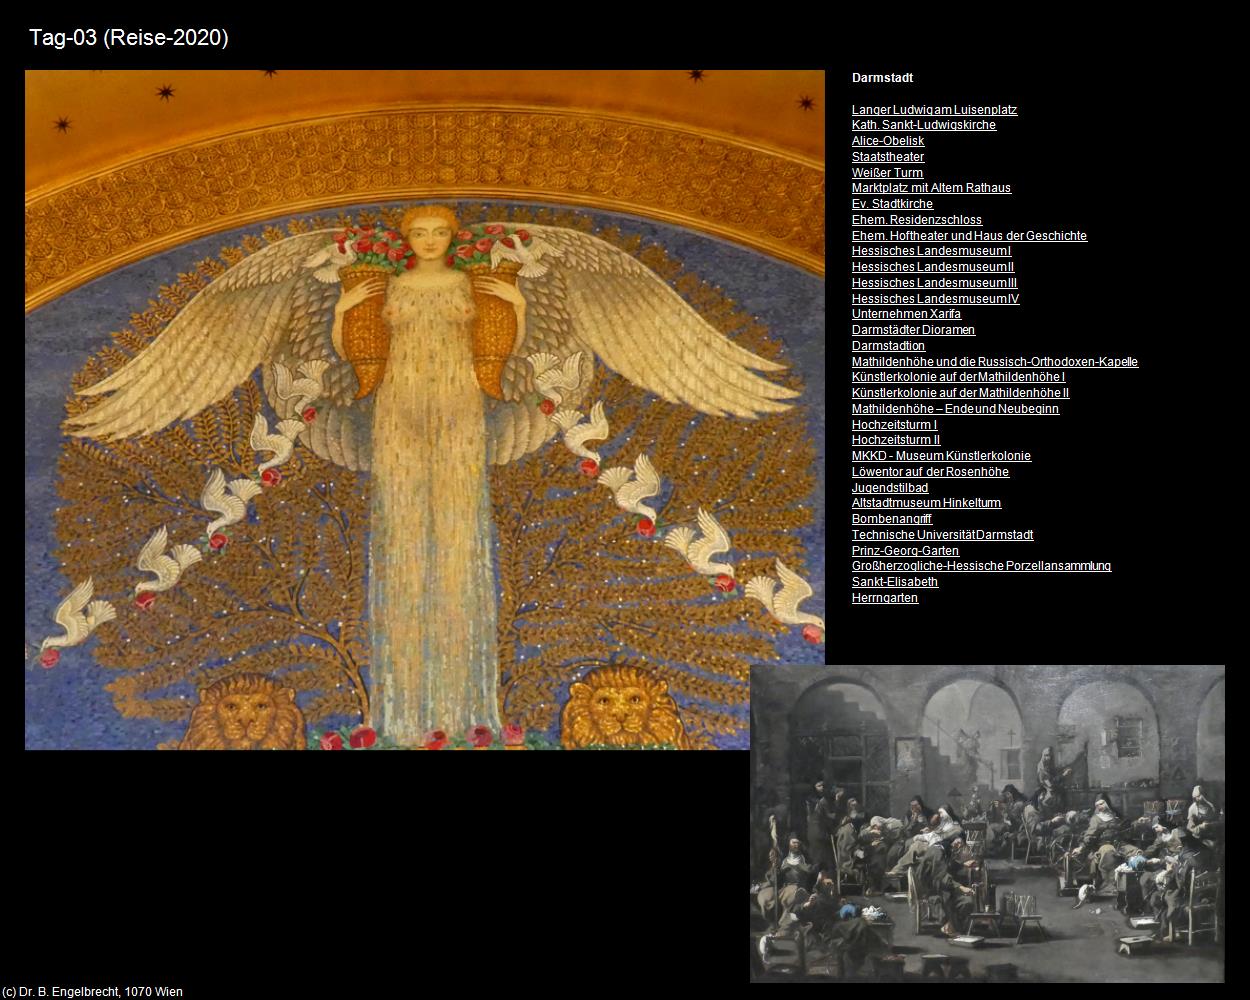Open the Langer Ludwig am Luisenplatz link
The image size is (1250, 1000).
click(x=935, y=110)
